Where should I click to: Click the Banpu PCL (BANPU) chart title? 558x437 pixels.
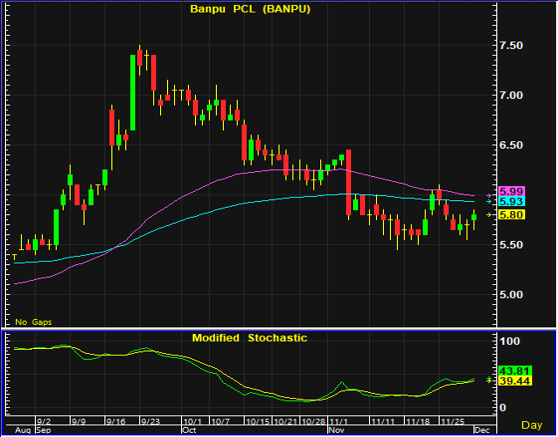point(250,9)
